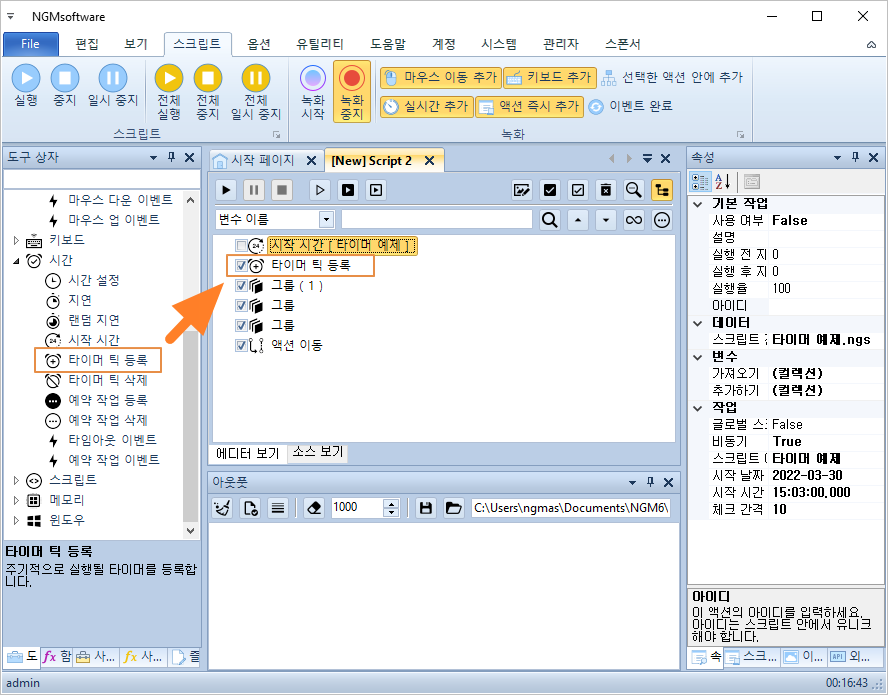Open the 시스템 ribbon tab
This screenshot has height=695, width=888.
(499, 44)
